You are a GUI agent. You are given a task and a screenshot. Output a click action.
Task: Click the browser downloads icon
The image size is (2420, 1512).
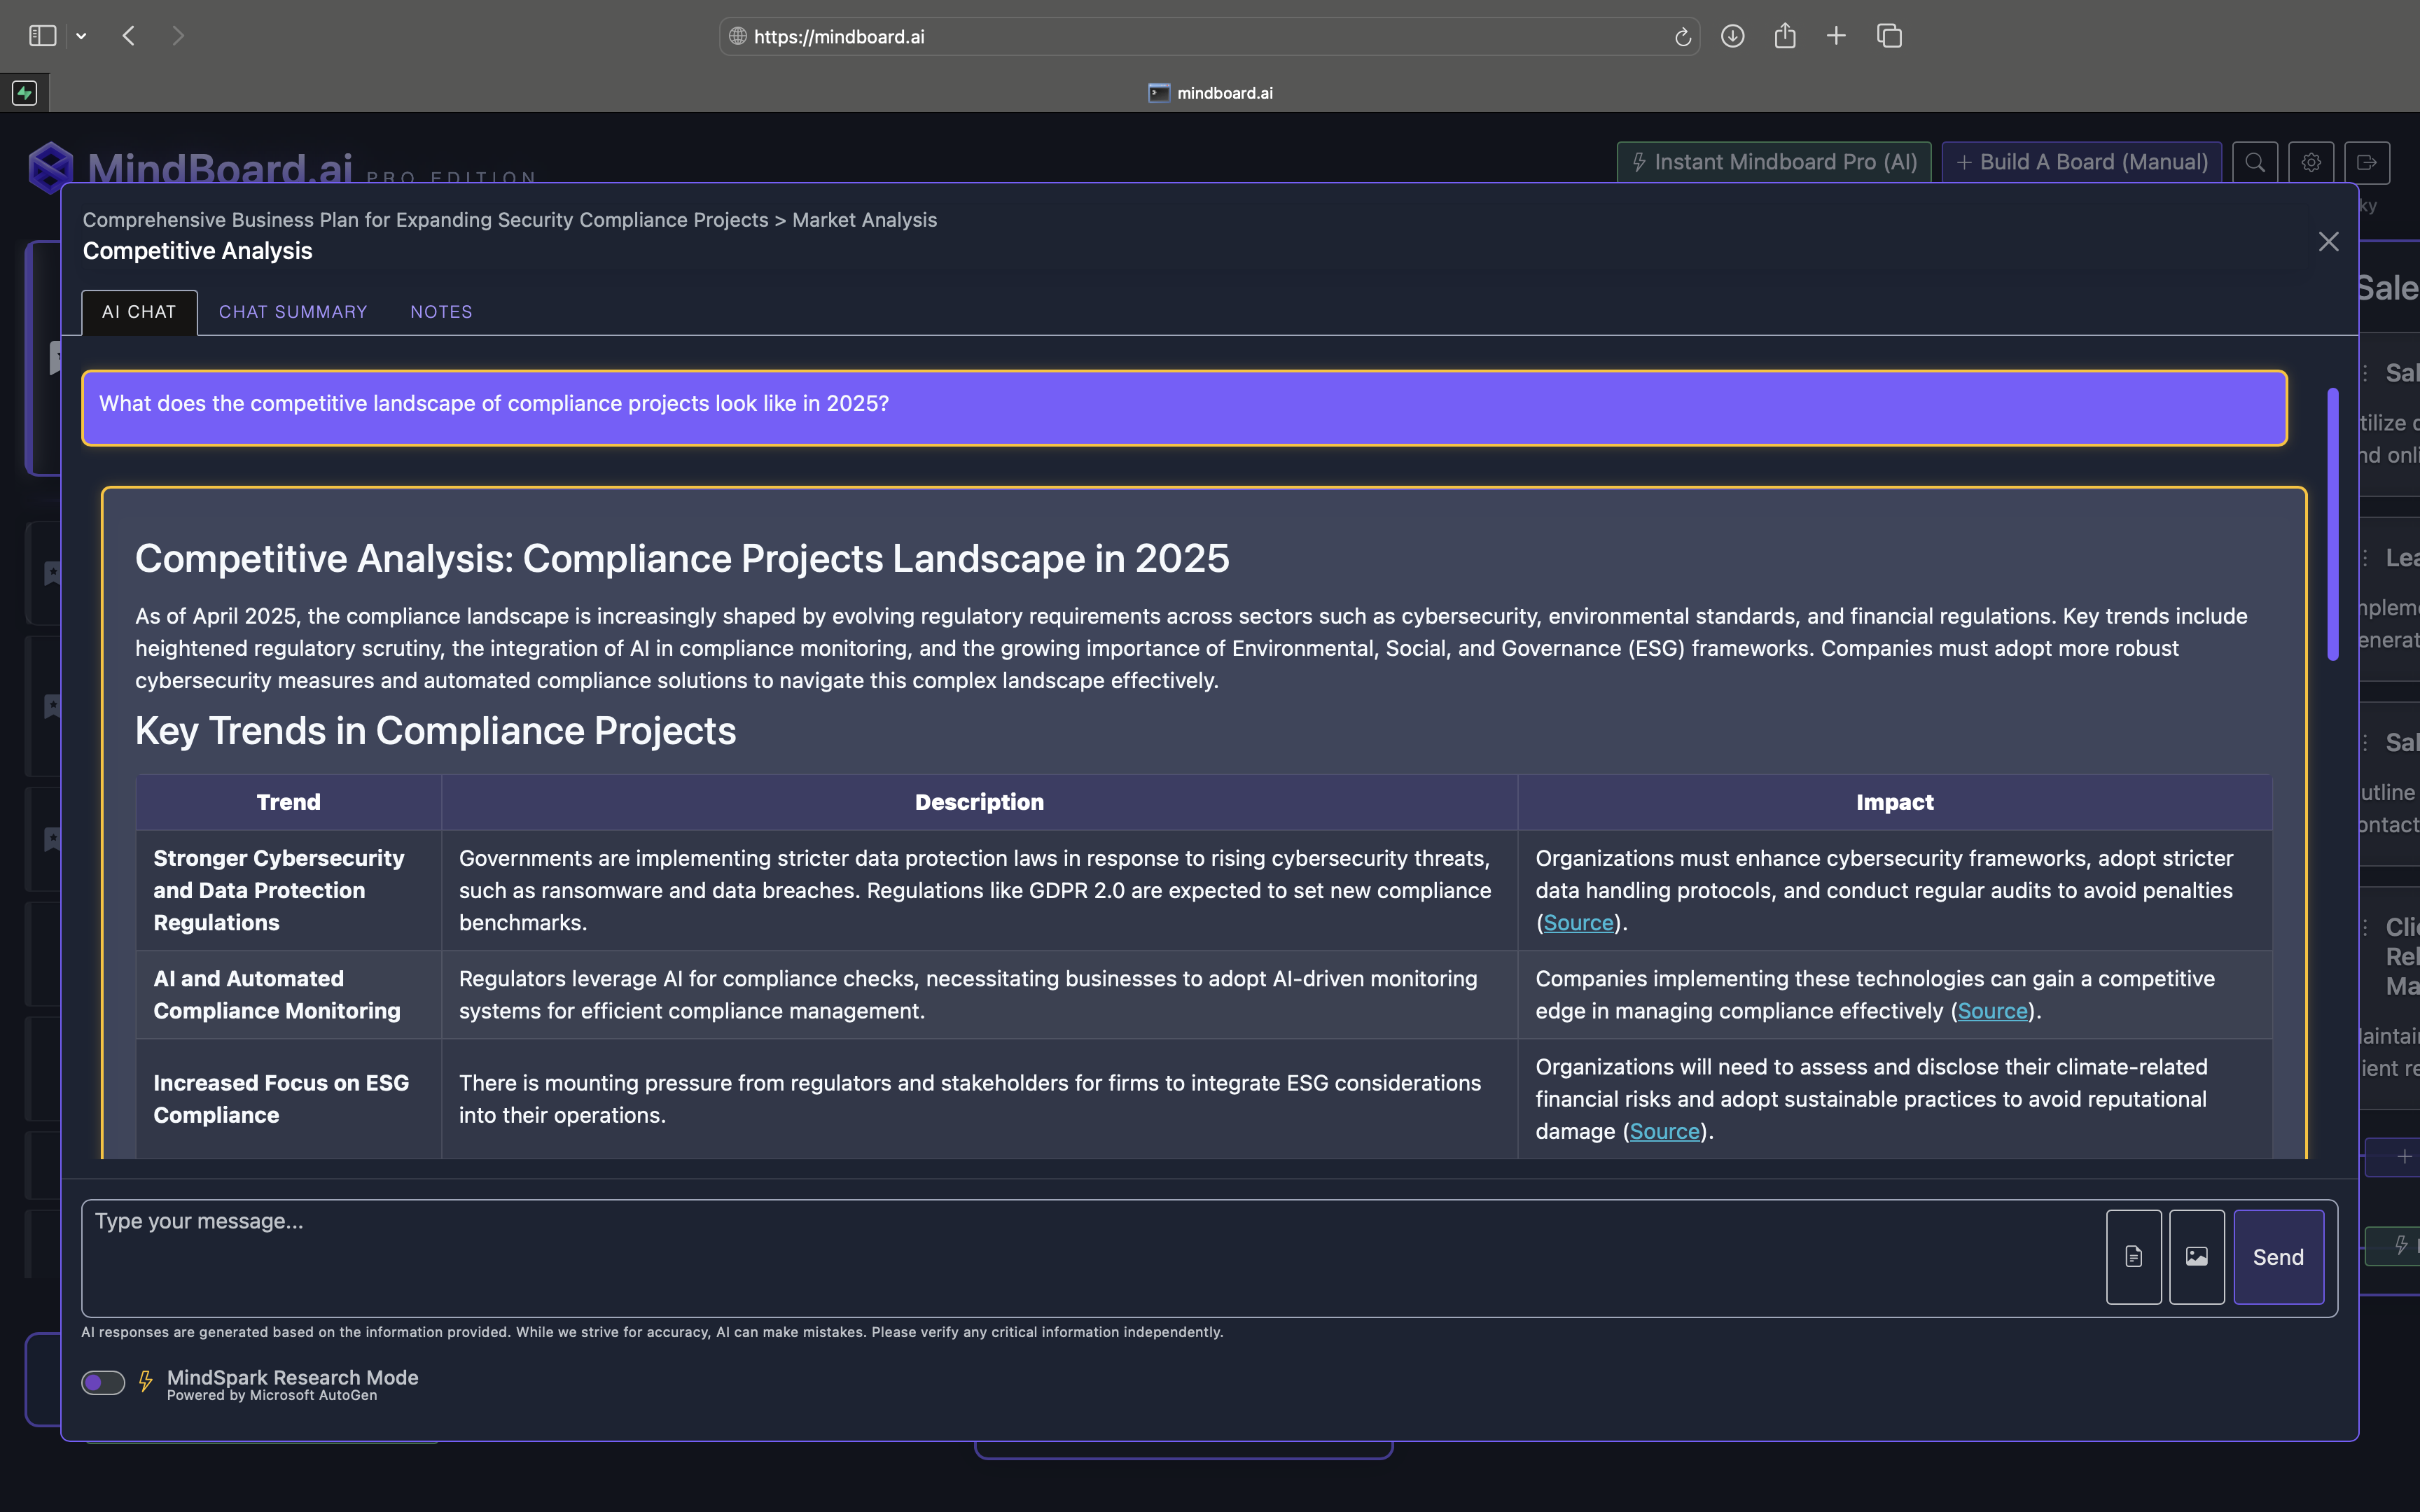[1732, 36]
